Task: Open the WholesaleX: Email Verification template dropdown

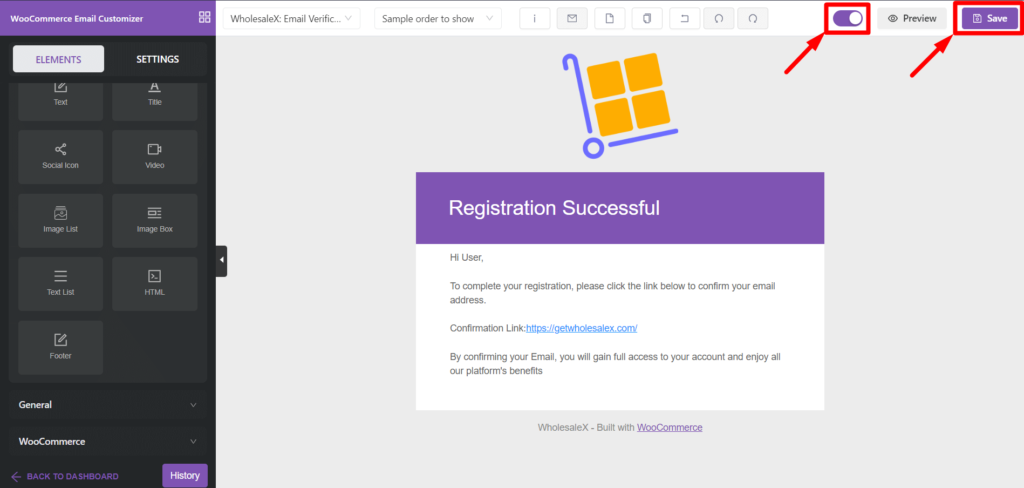Action: pyautogui.click(x=291, y=19)
